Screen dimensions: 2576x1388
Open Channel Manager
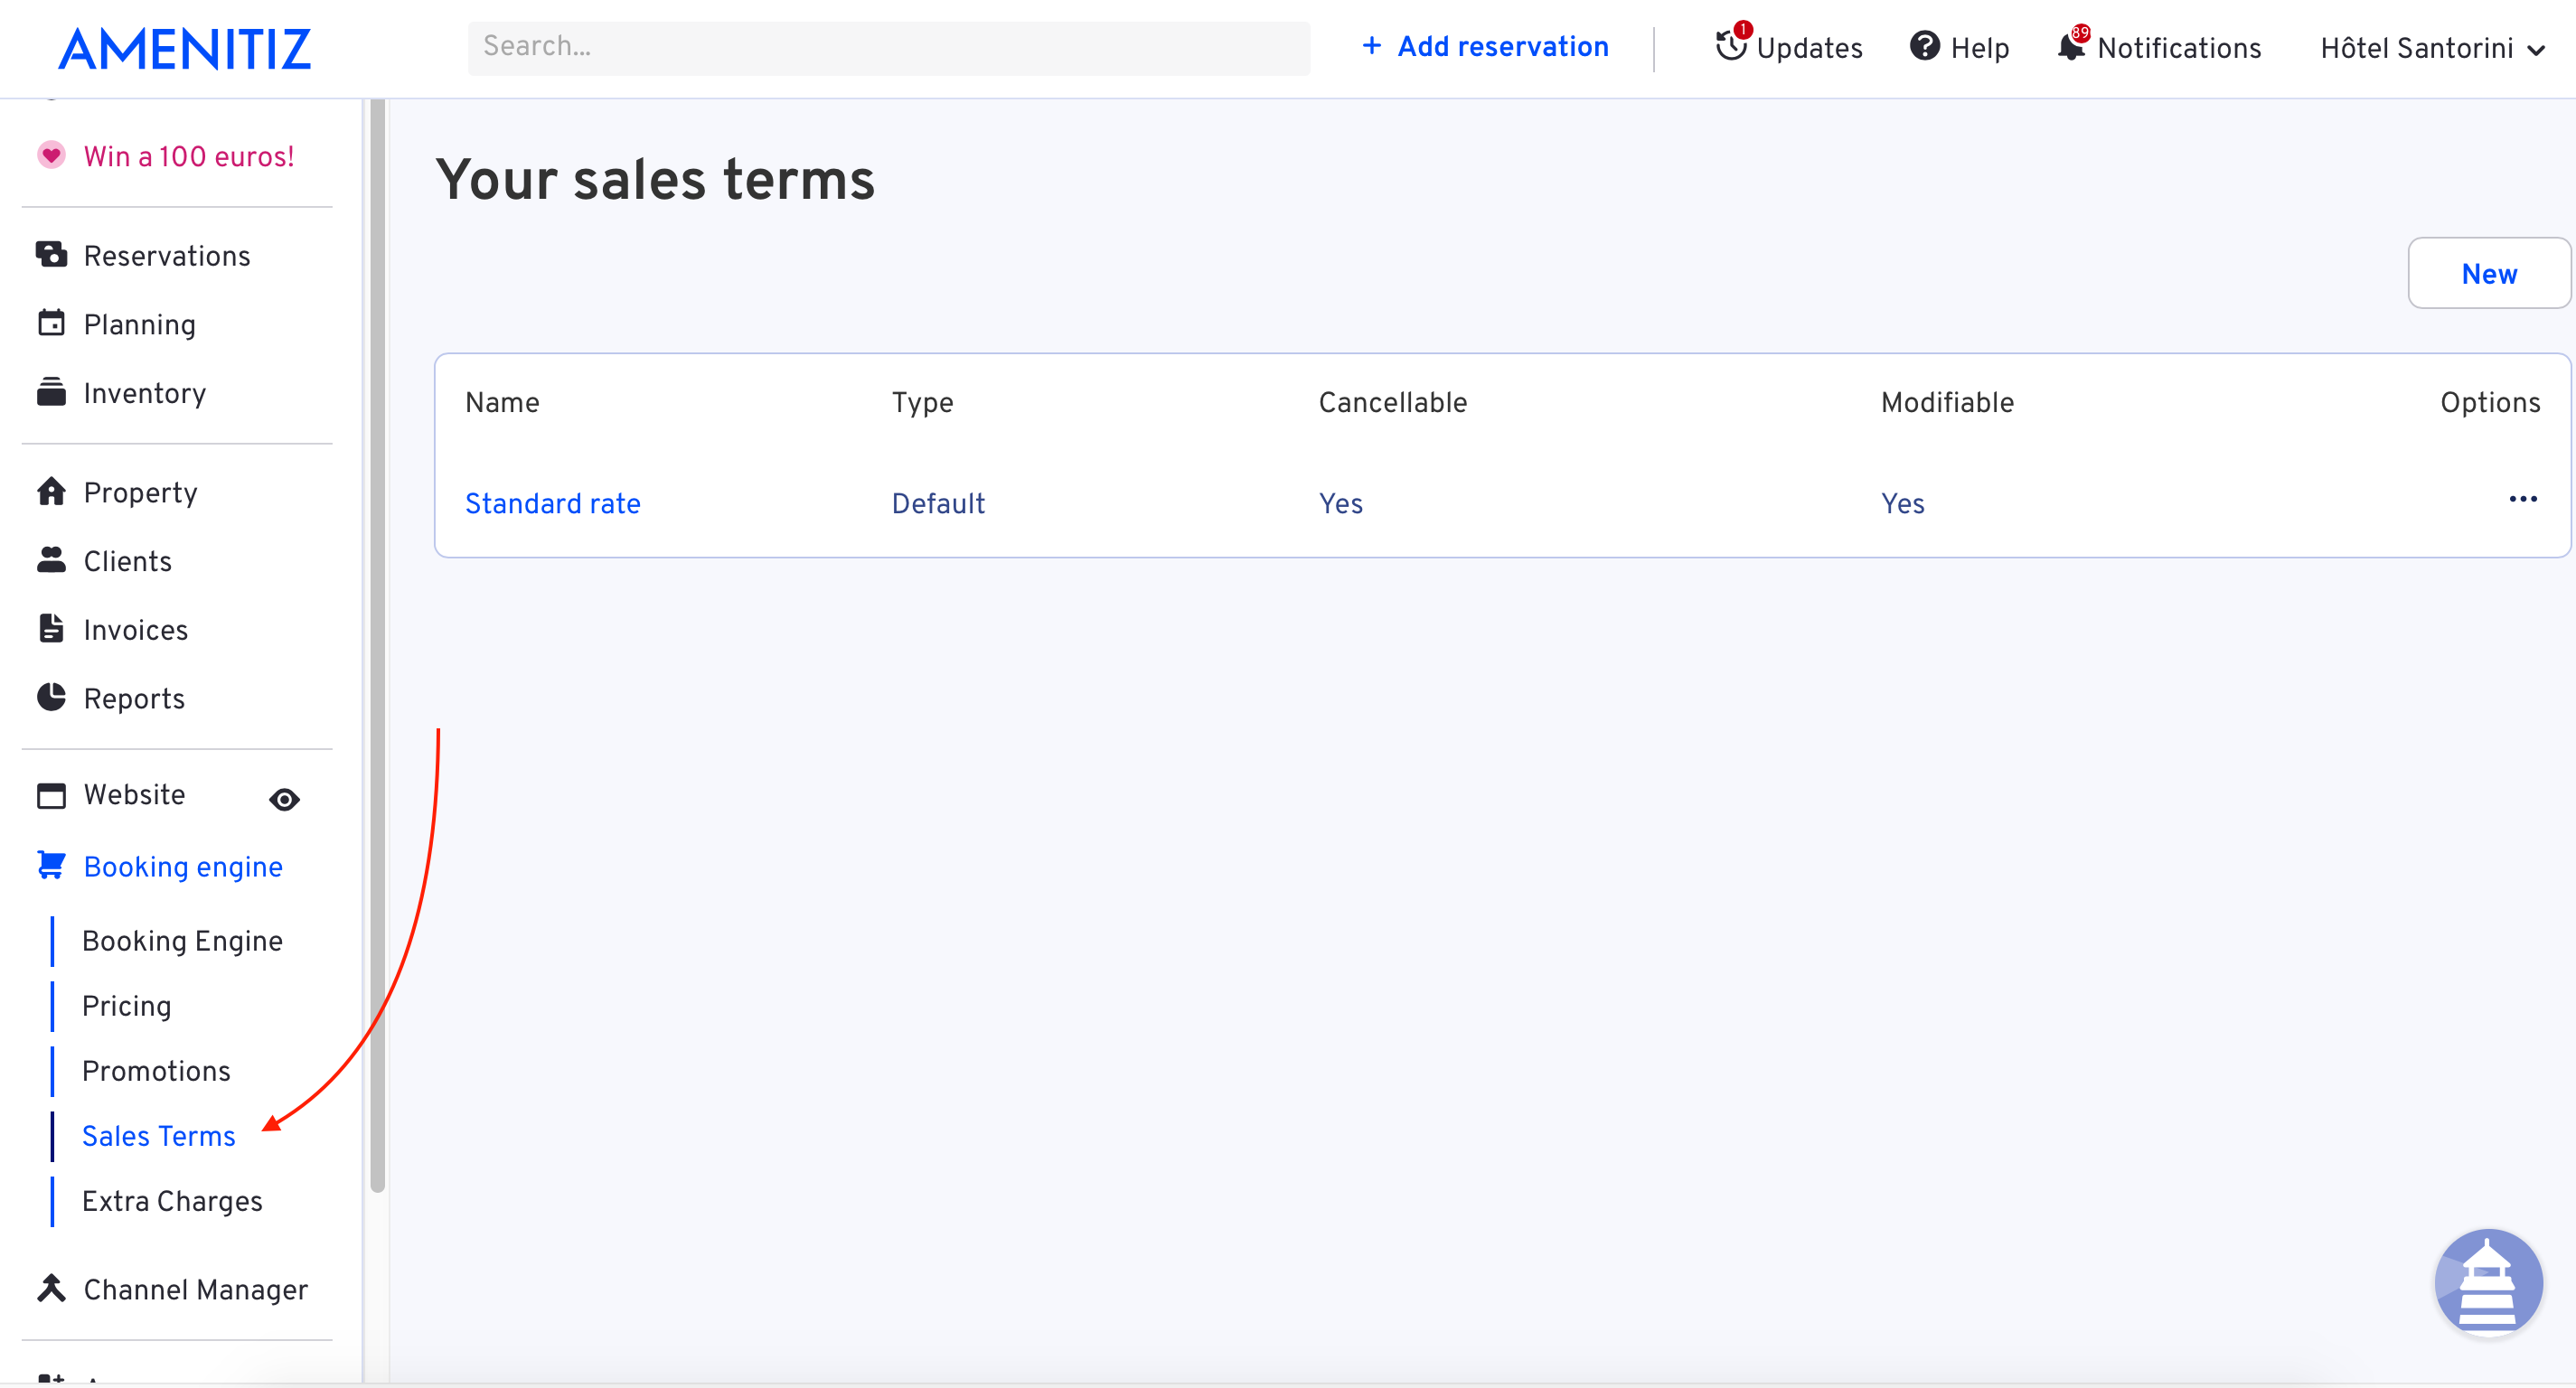pyautogui.click(x=196, y=1290)
